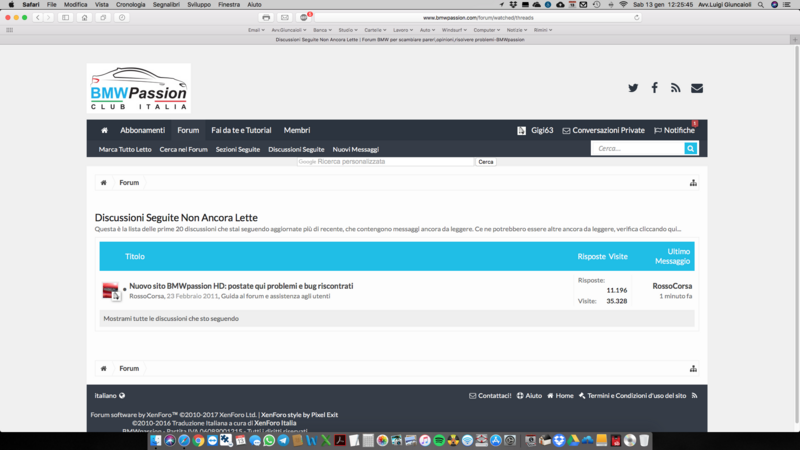Open thread Nuovo sito BMWpassion HD
The height and width of the screenshot is (450, 800).
click(x=241, y=286)
